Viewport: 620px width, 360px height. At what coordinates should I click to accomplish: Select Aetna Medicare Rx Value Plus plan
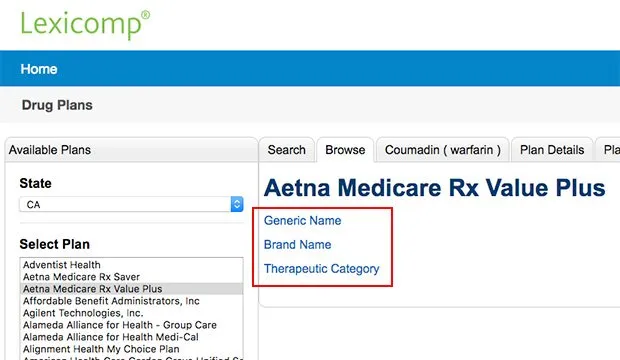coord(131,289)
